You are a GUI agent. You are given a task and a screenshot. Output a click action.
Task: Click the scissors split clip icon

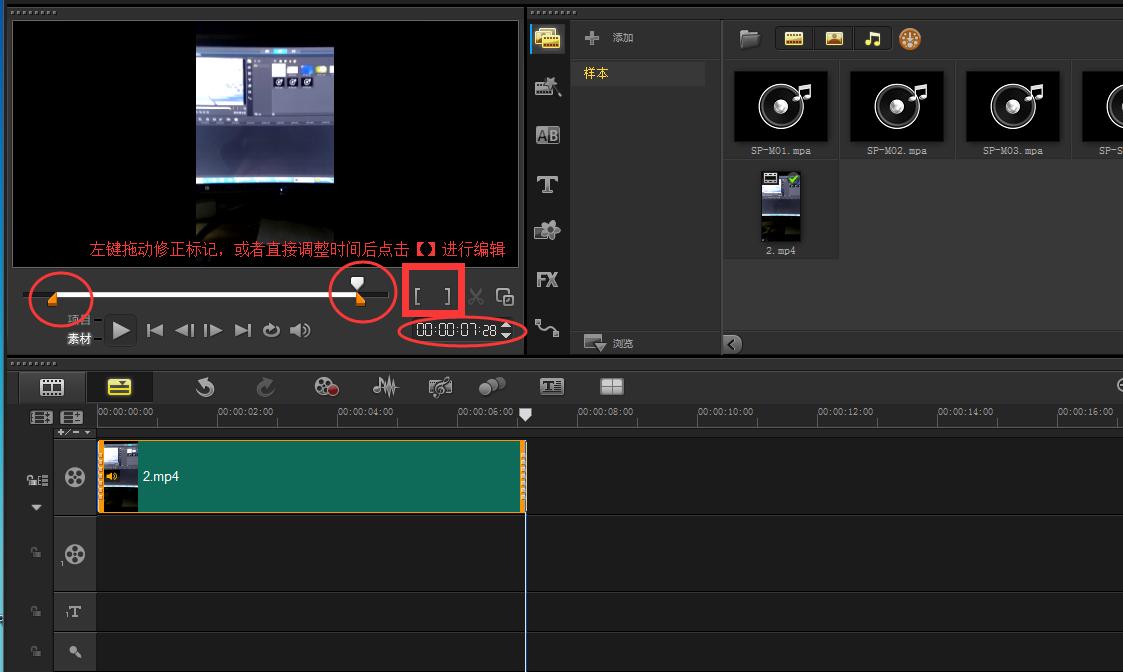click(476, 297)
